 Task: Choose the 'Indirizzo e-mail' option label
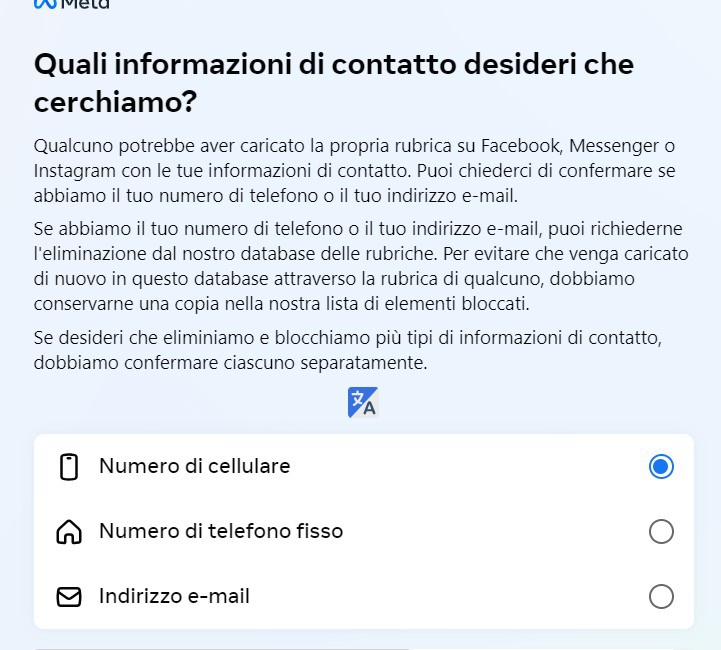(x=174, y=596)
